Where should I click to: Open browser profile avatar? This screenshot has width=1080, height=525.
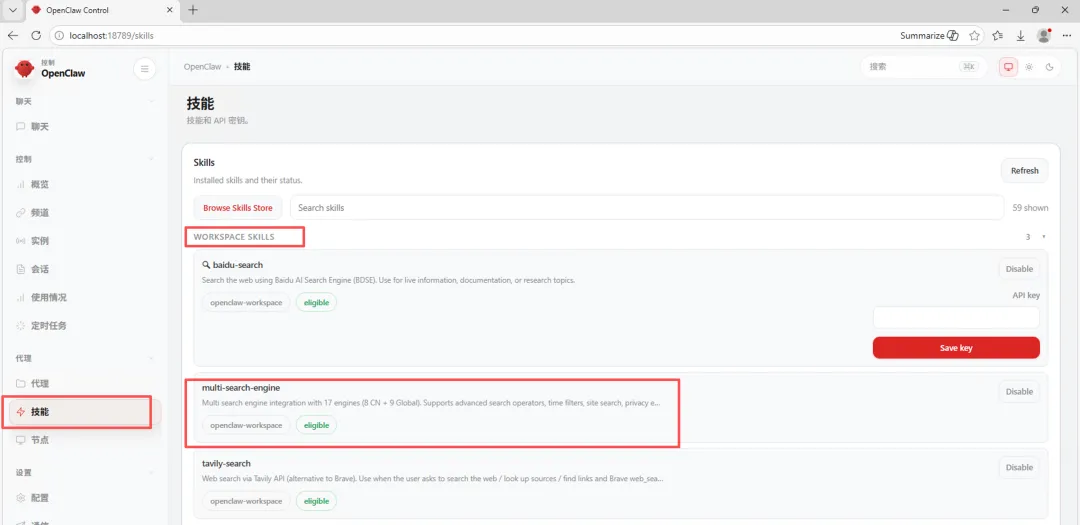tap(1043, 35)
